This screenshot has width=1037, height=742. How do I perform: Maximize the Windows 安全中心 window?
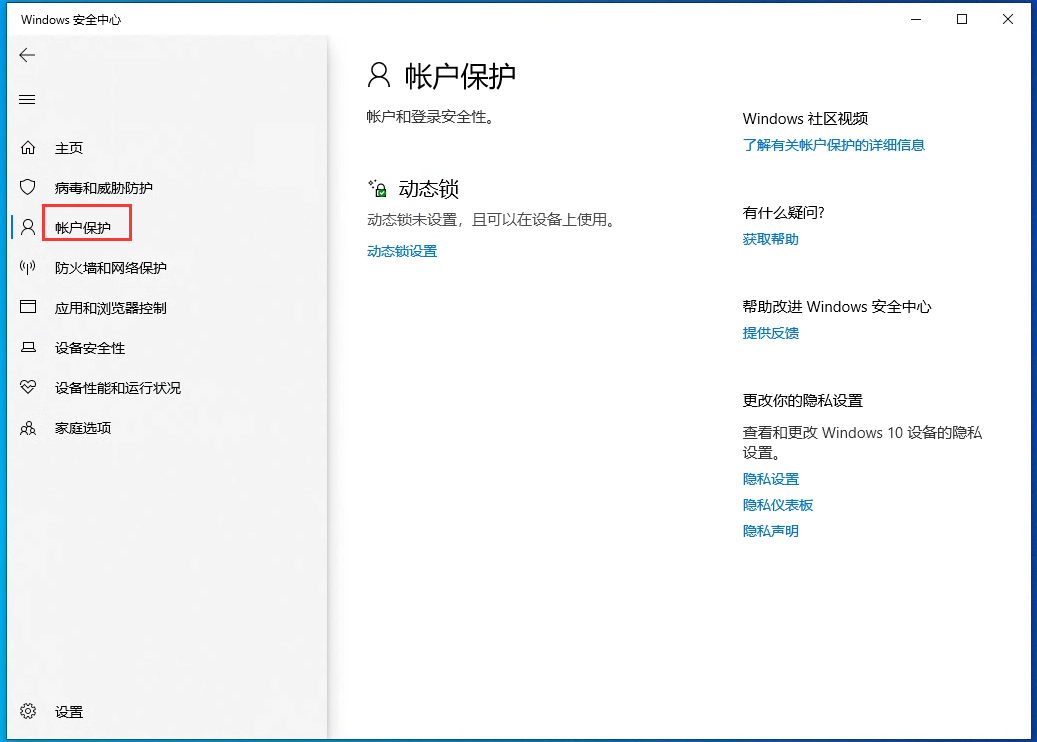pyautogui.click(x=962, y=19)
